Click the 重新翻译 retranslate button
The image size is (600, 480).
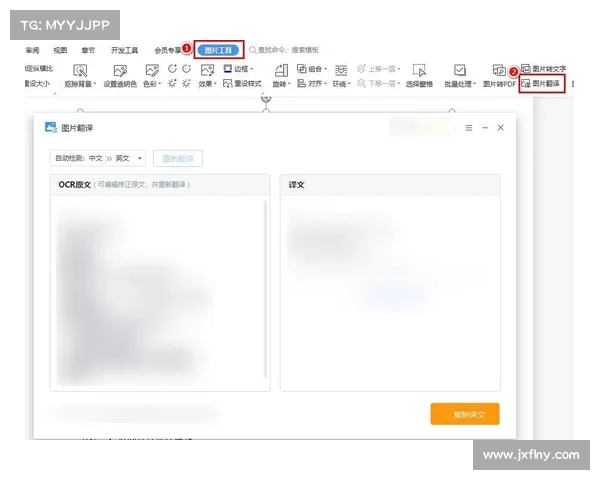click(x=178, y=158)
